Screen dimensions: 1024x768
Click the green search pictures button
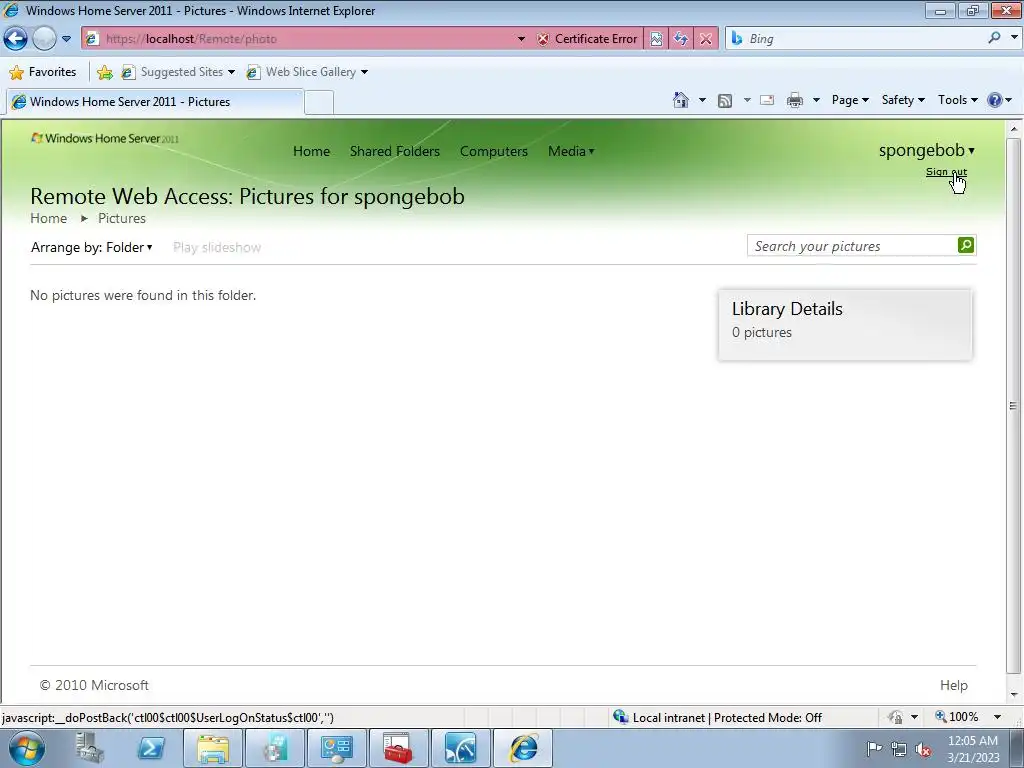click(x=966, y=245)
